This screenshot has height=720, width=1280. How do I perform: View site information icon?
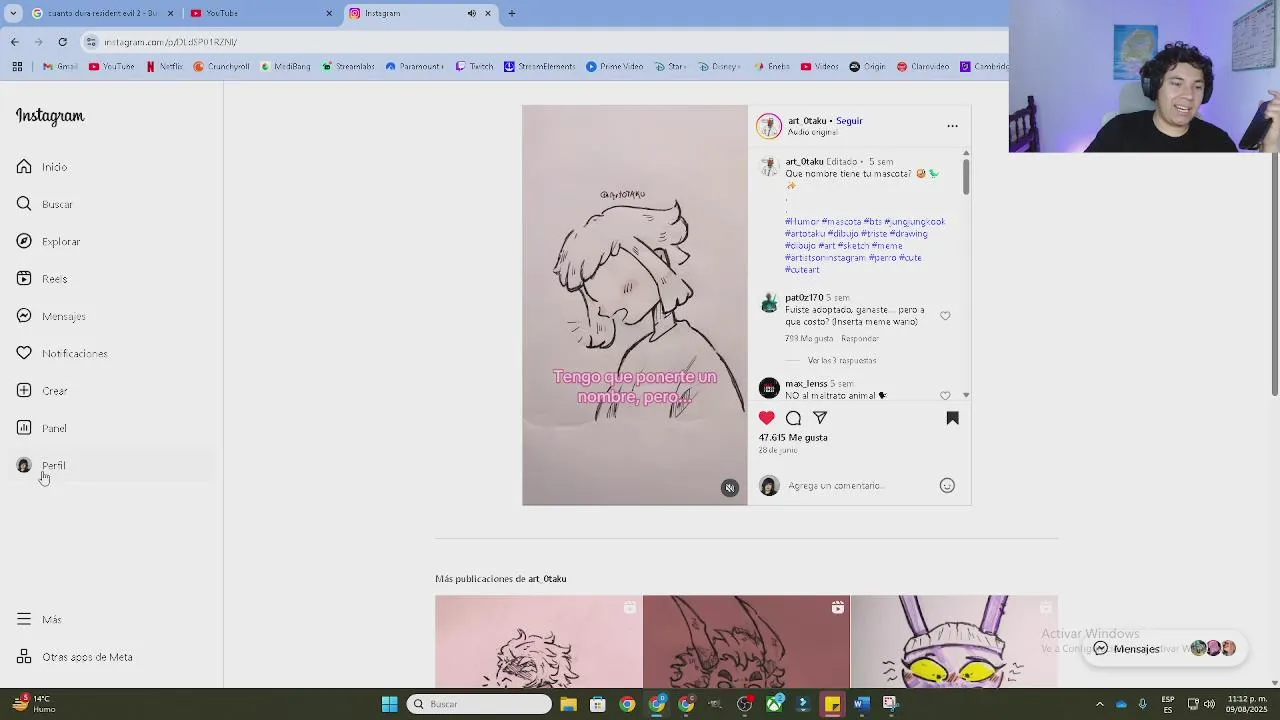[x=91, y=42]
